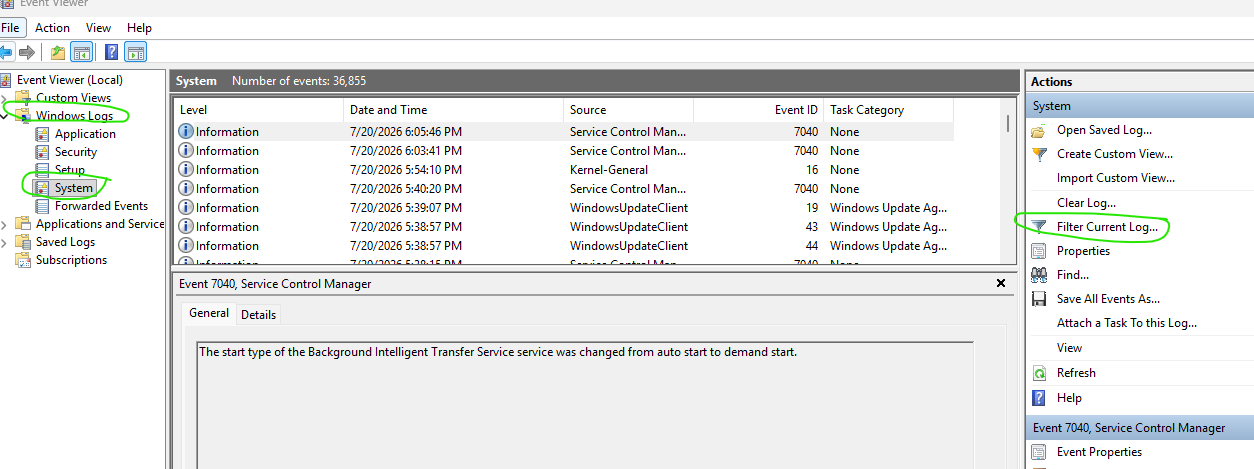Viewport: 1254px width, 469px height.
Task: Click the Save All Events As disk icon
Action: (1039, 299)
